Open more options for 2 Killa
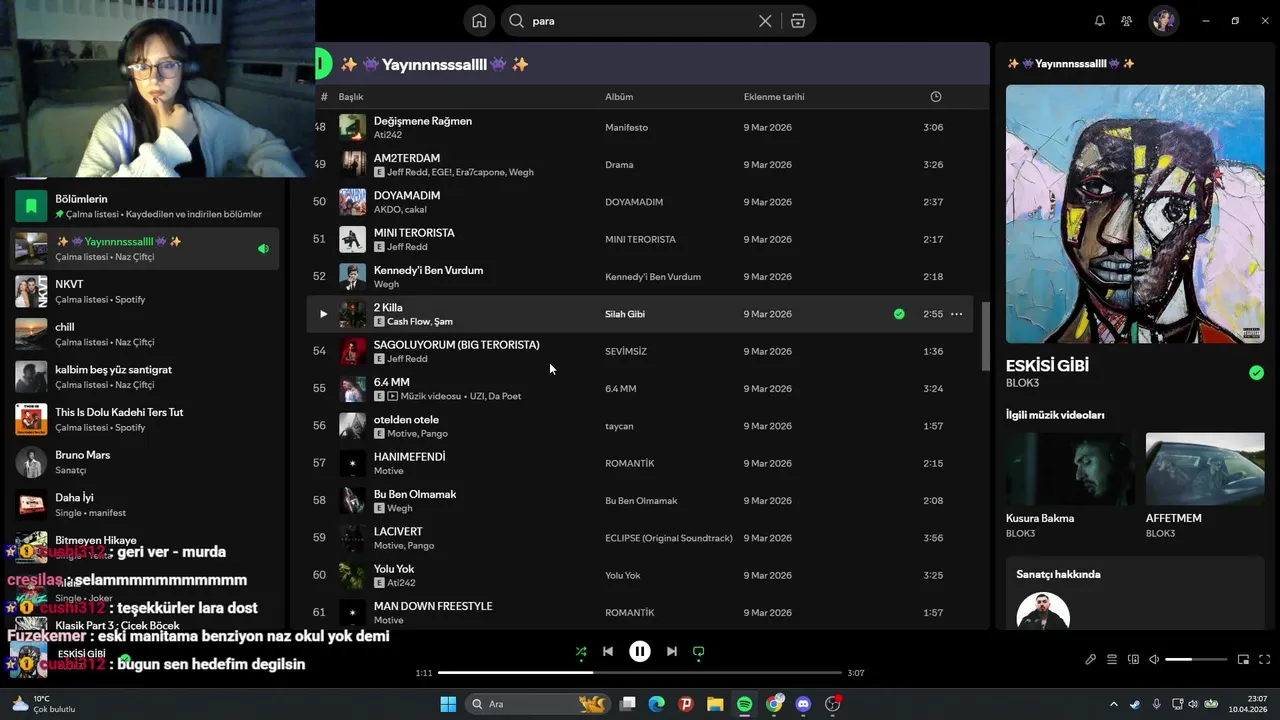The width and height of the screenshot is (1280, 720). [956, 314]
